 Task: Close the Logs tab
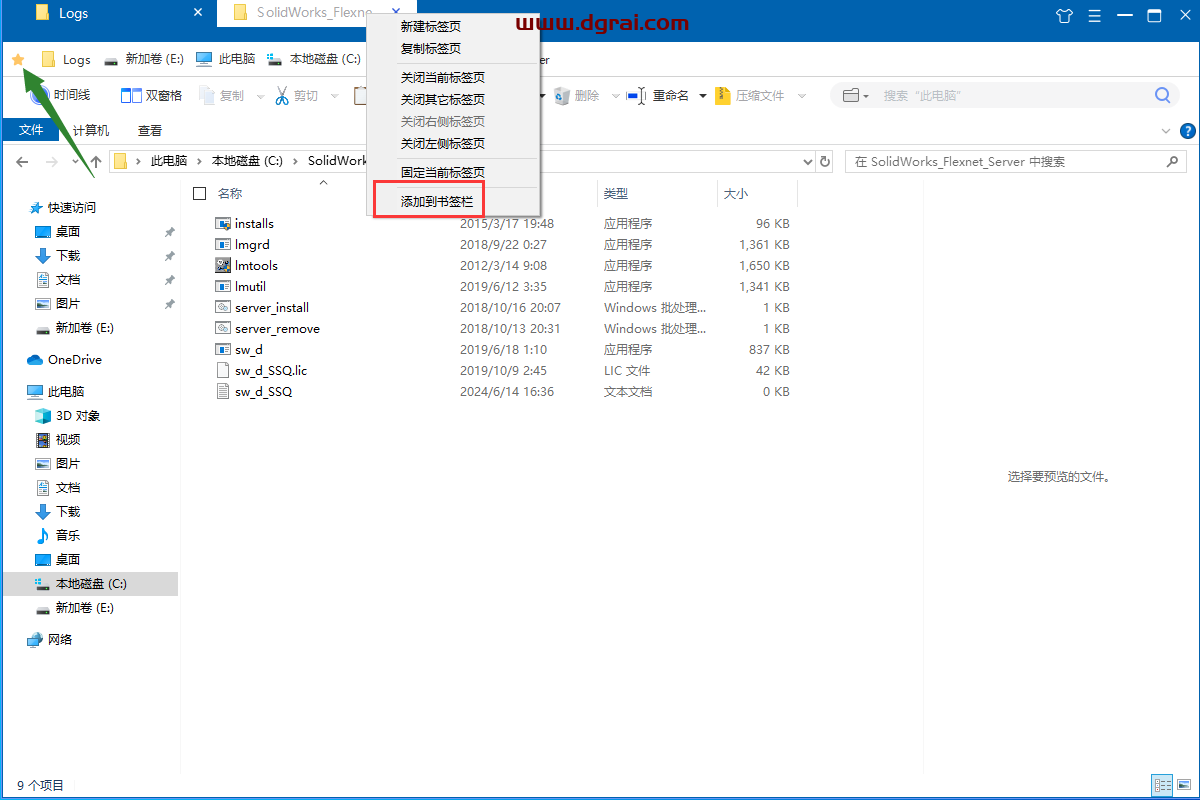coord(198,13)
